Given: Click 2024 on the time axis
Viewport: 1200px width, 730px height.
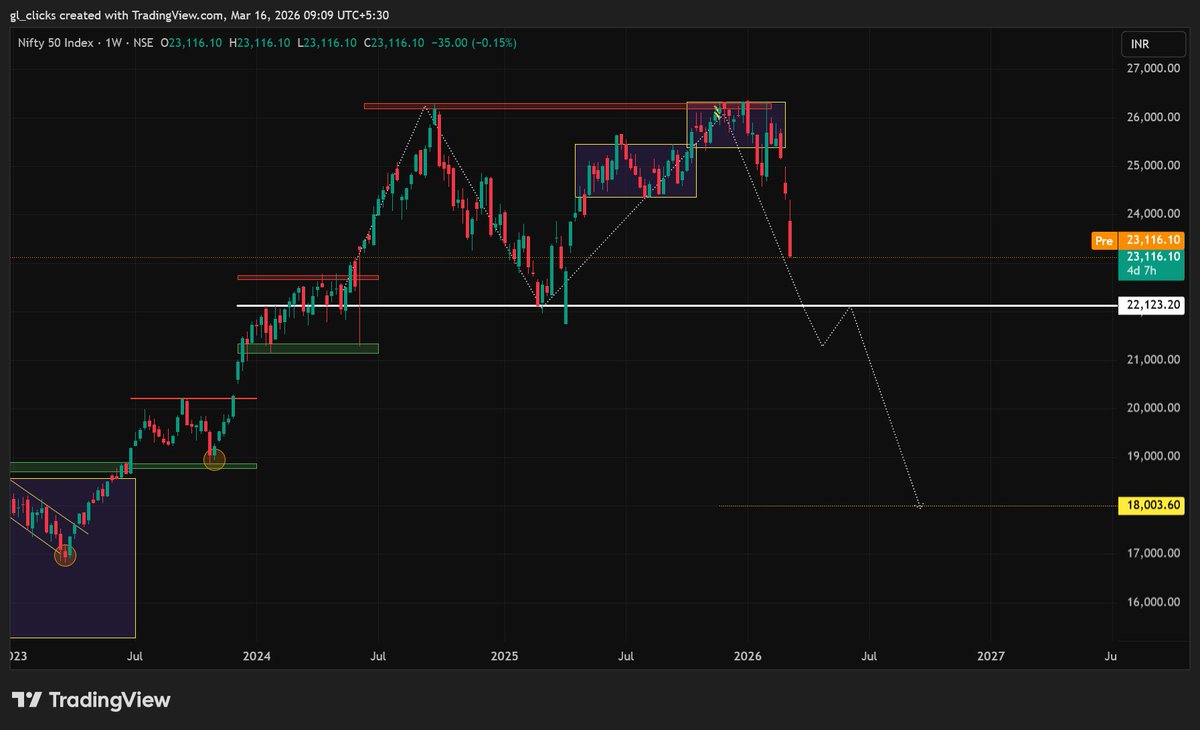Looking at the screenshot, I should [257, 656].
